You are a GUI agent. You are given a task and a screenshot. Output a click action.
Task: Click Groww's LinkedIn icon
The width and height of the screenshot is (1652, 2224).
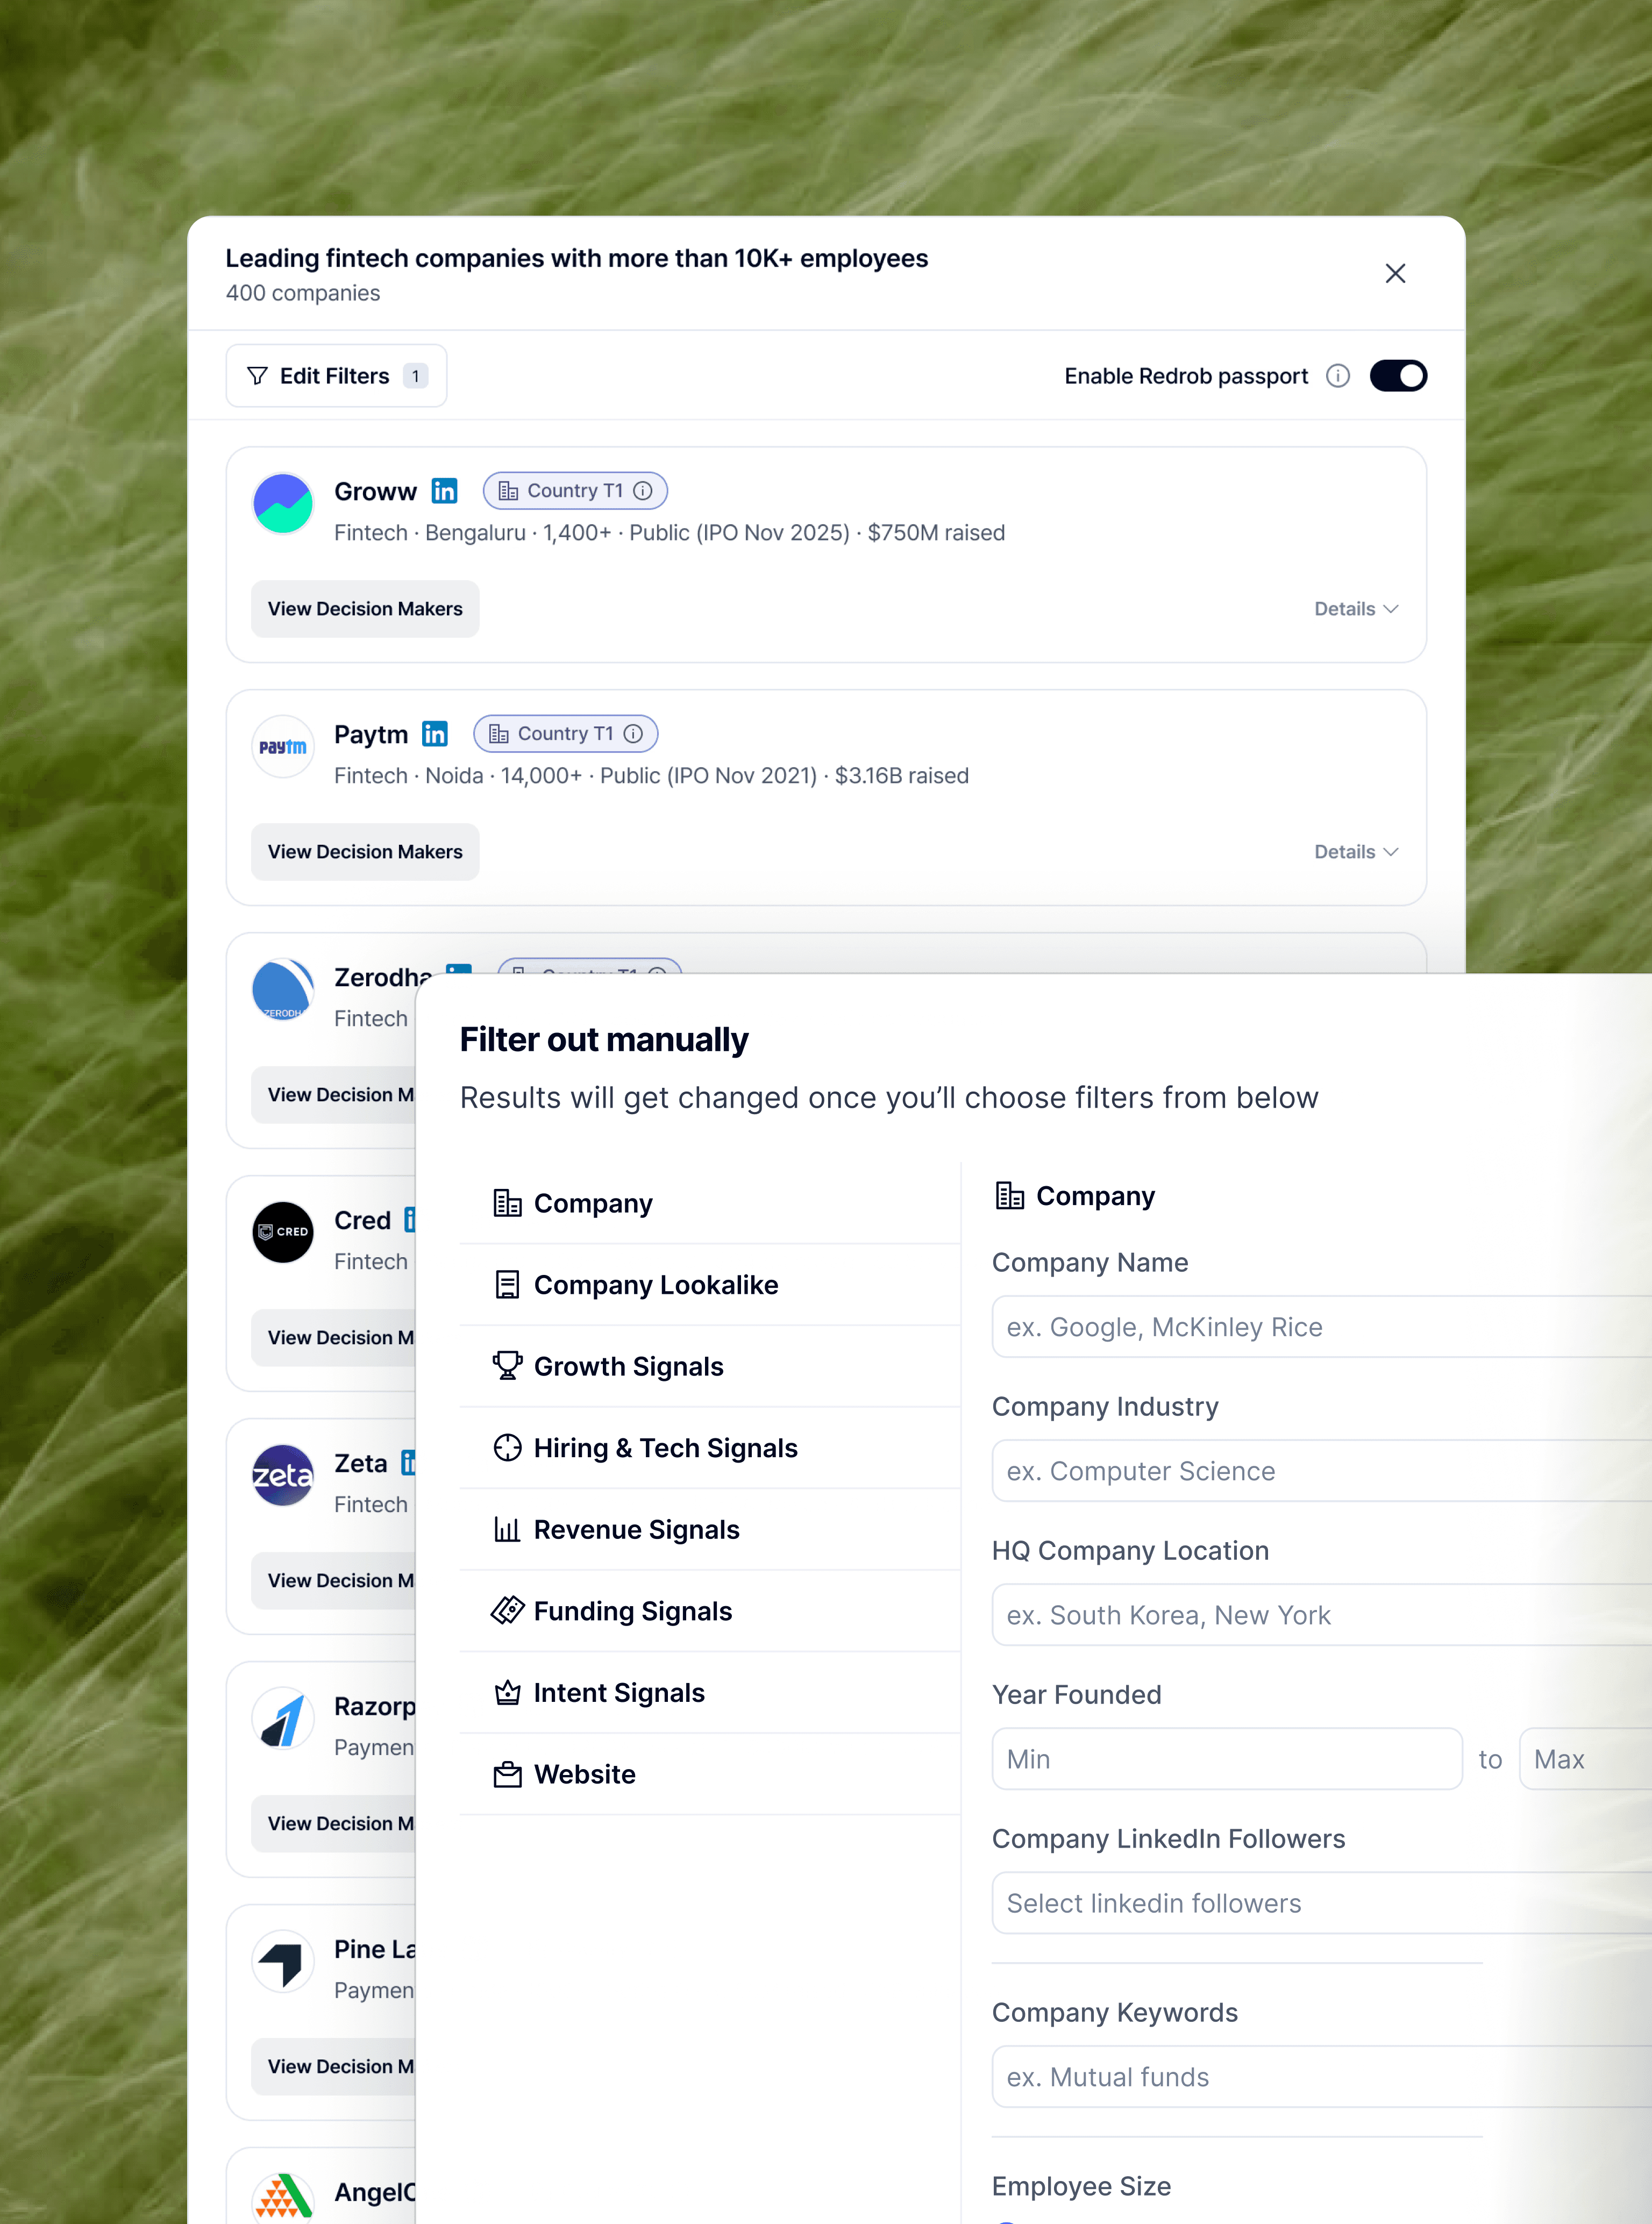pos(444,491)
